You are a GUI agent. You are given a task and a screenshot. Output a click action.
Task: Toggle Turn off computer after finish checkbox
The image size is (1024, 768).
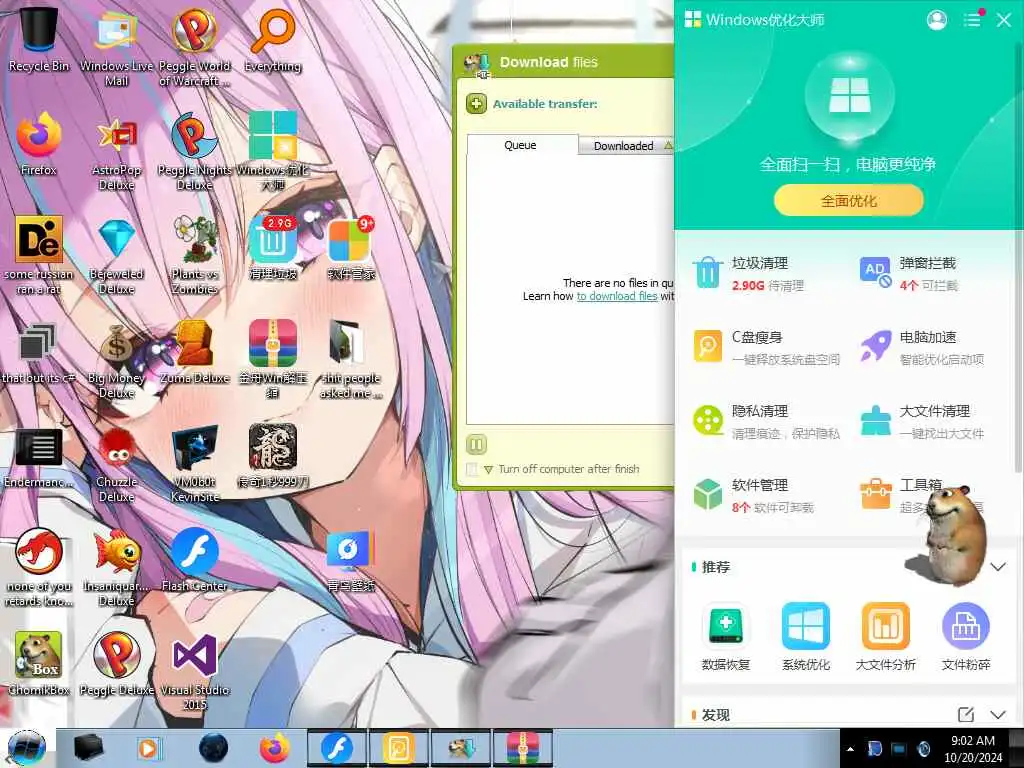pos(472,469)
